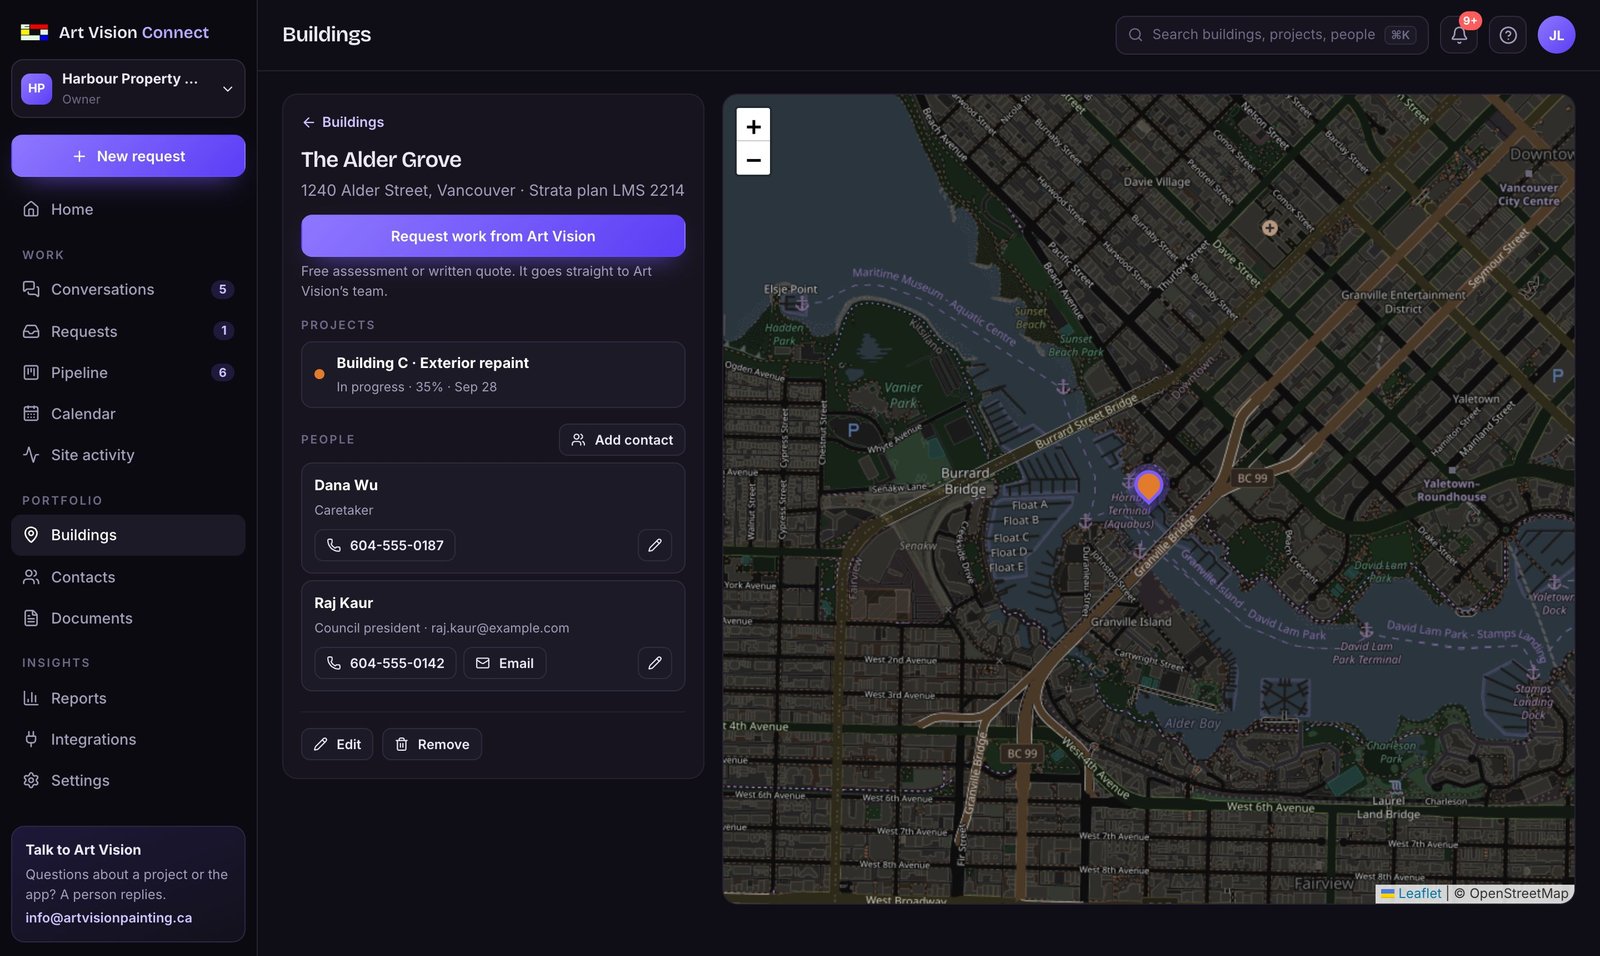The width and height of the screenshot is (1600, 956).
Task: Open the JL user avatar menu
Action: 1556,35
